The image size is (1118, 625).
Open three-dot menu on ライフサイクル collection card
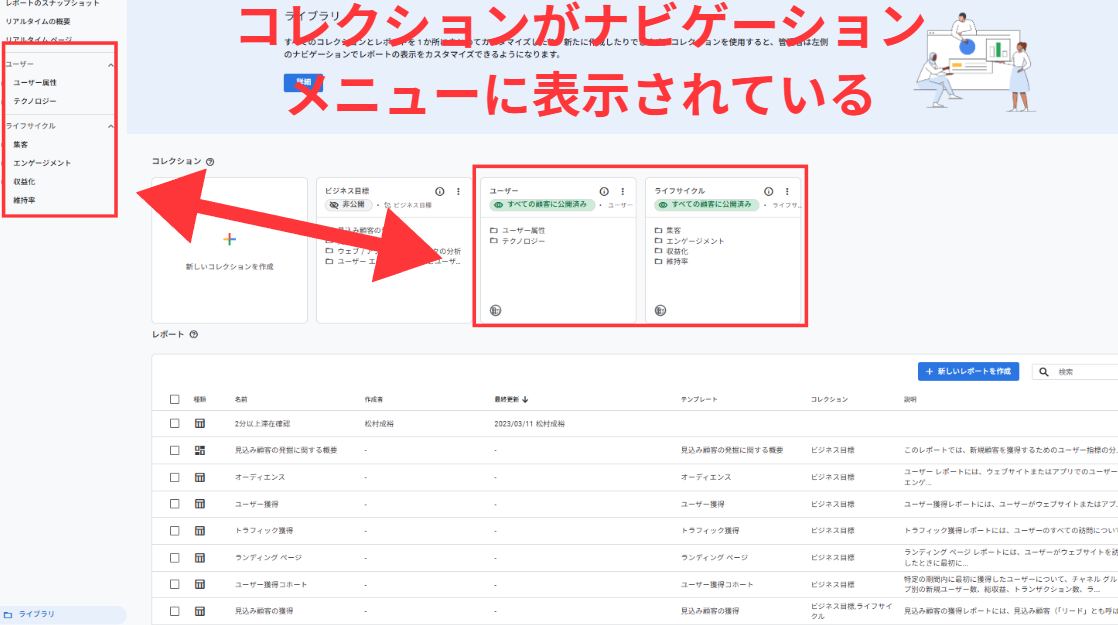click(x=787, y=191)
